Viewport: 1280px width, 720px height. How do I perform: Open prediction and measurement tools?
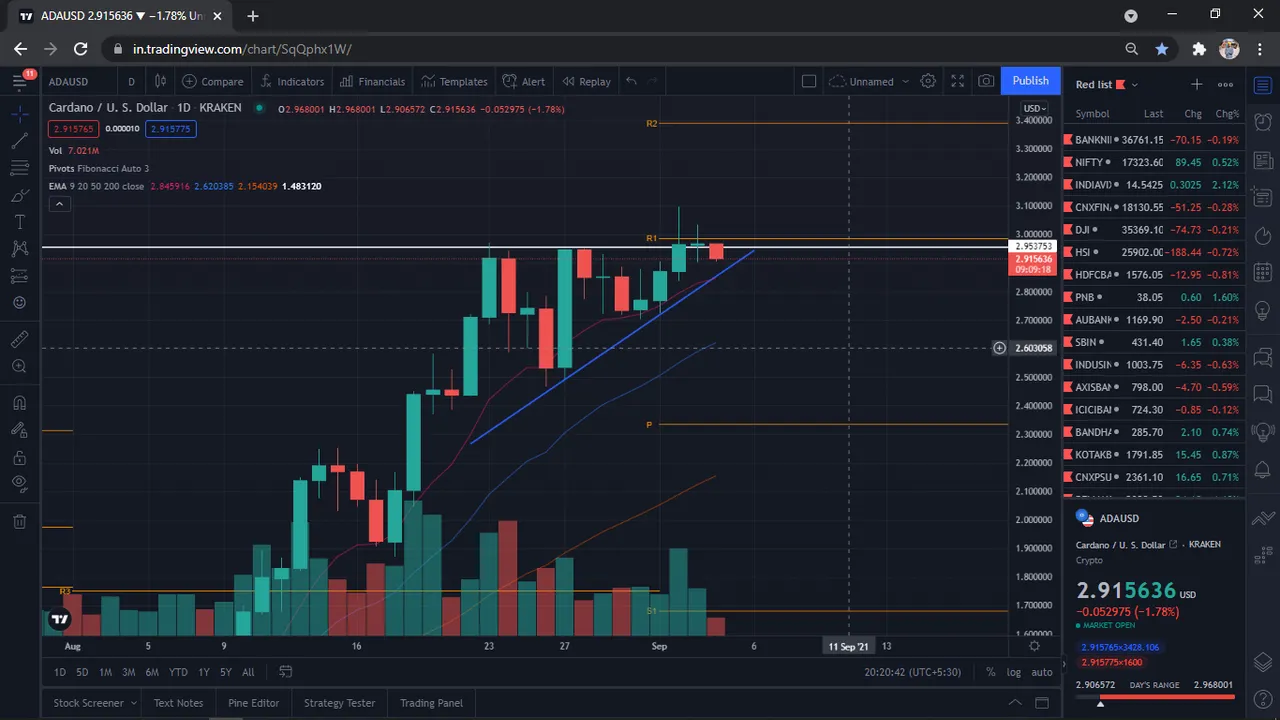[19, 276]
